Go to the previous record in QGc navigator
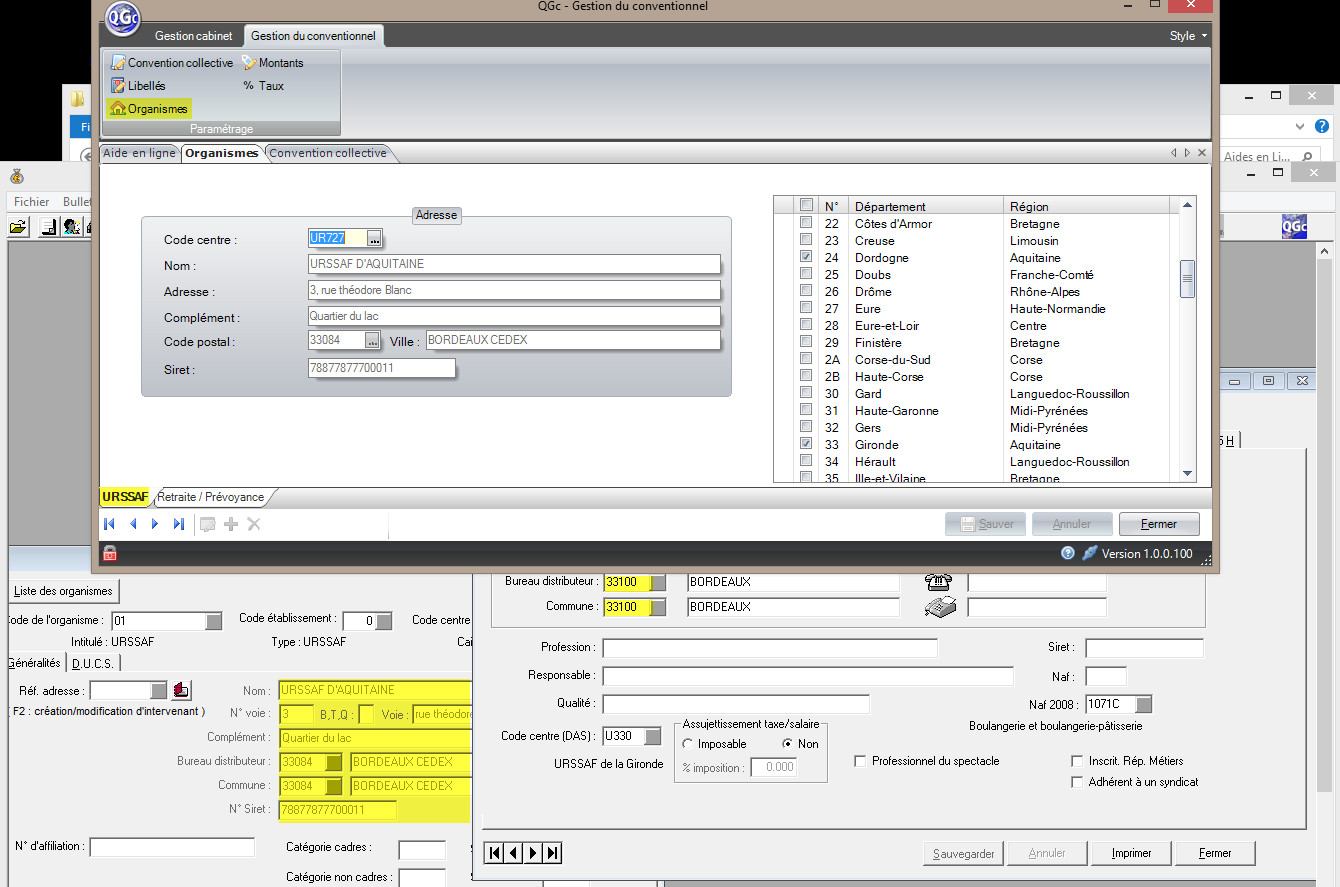 132,524
